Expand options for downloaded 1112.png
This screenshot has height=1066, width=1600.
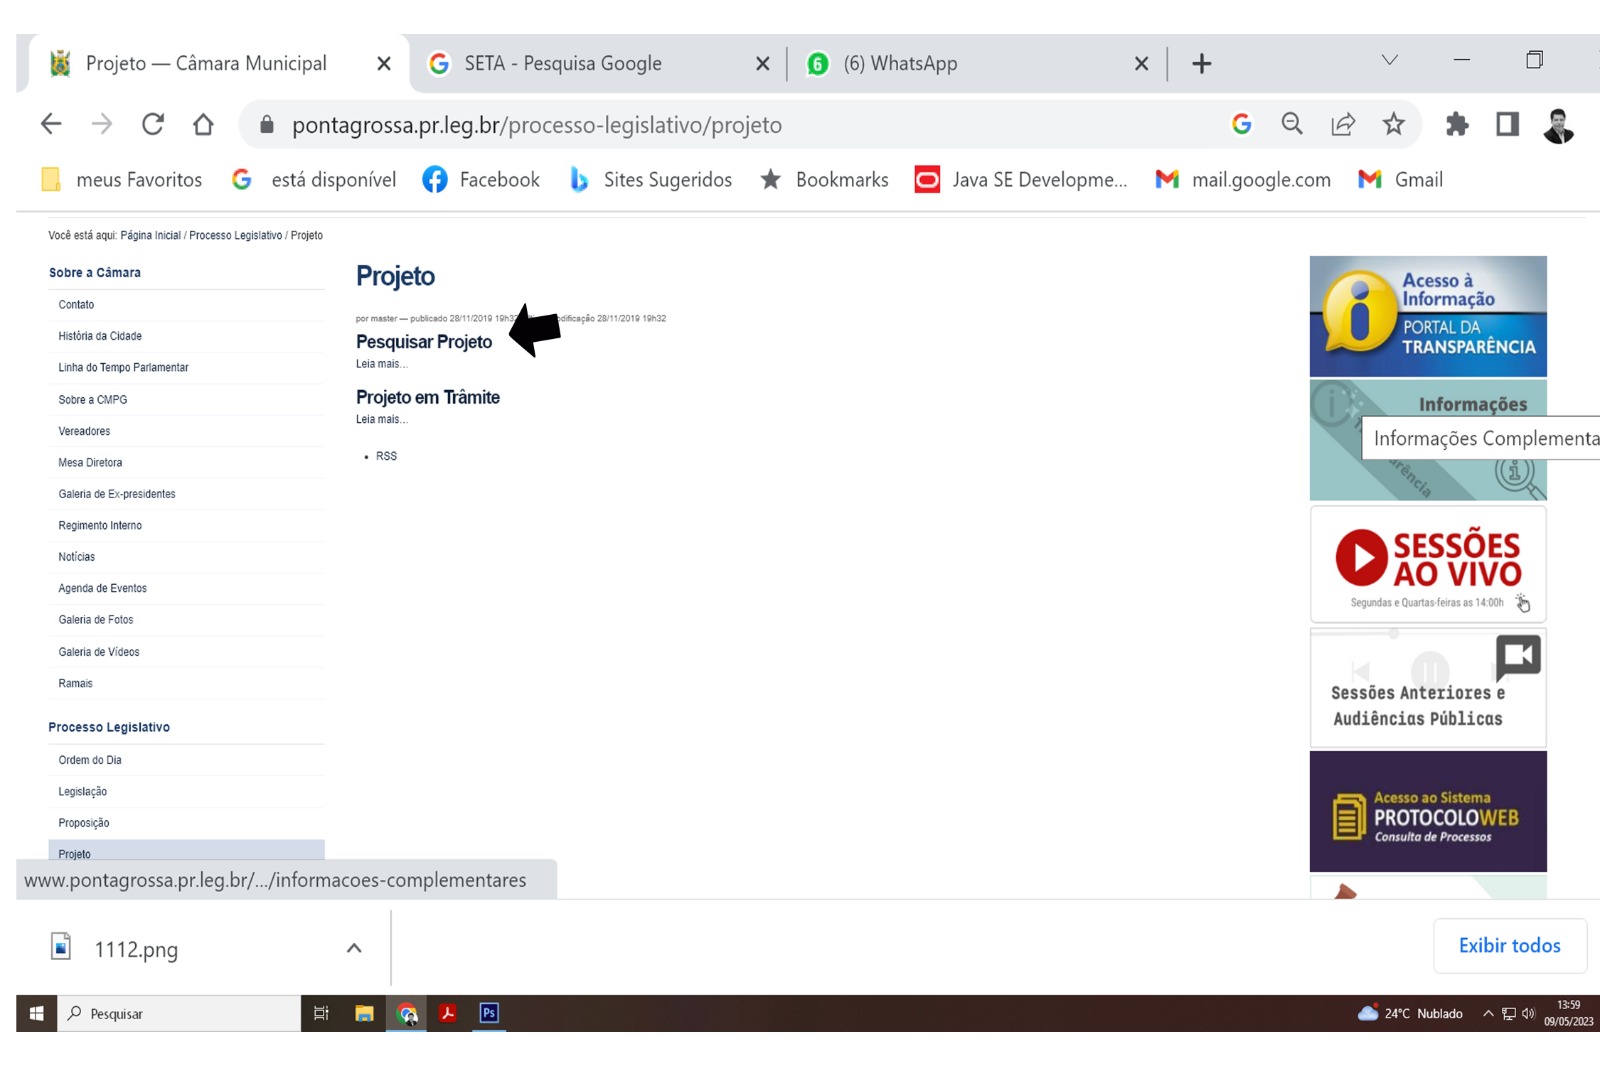pyautogui.click(x=354, y=948)
